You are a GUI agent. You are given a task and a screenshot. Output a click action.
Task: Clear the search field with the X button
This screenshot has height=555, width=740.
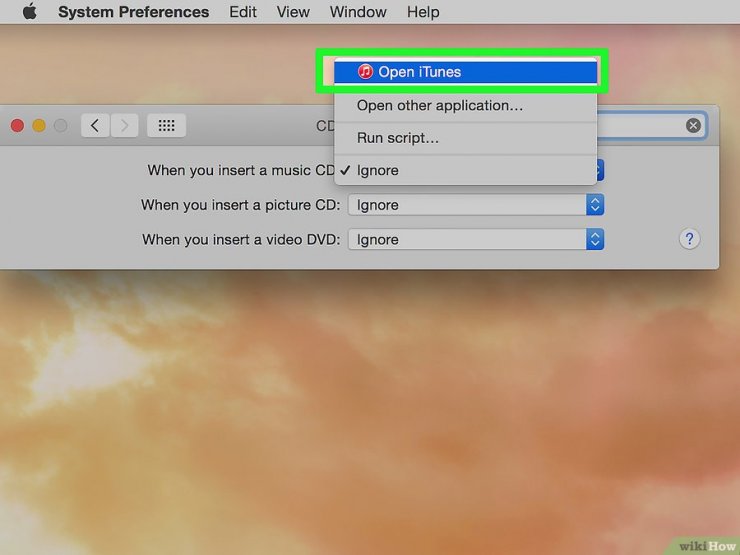coord(693,126)
